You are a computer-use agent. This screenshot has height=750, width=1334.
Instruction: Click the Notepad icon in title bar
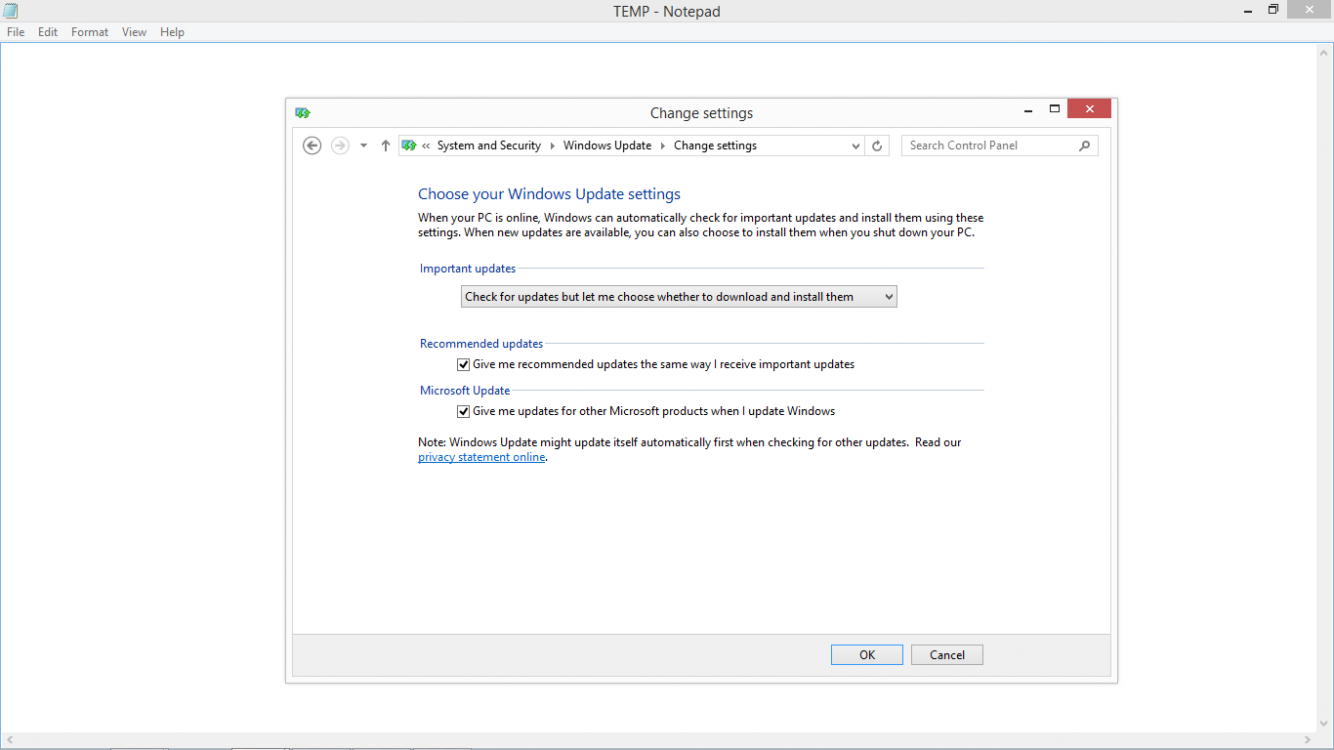[x=11, y=11]
